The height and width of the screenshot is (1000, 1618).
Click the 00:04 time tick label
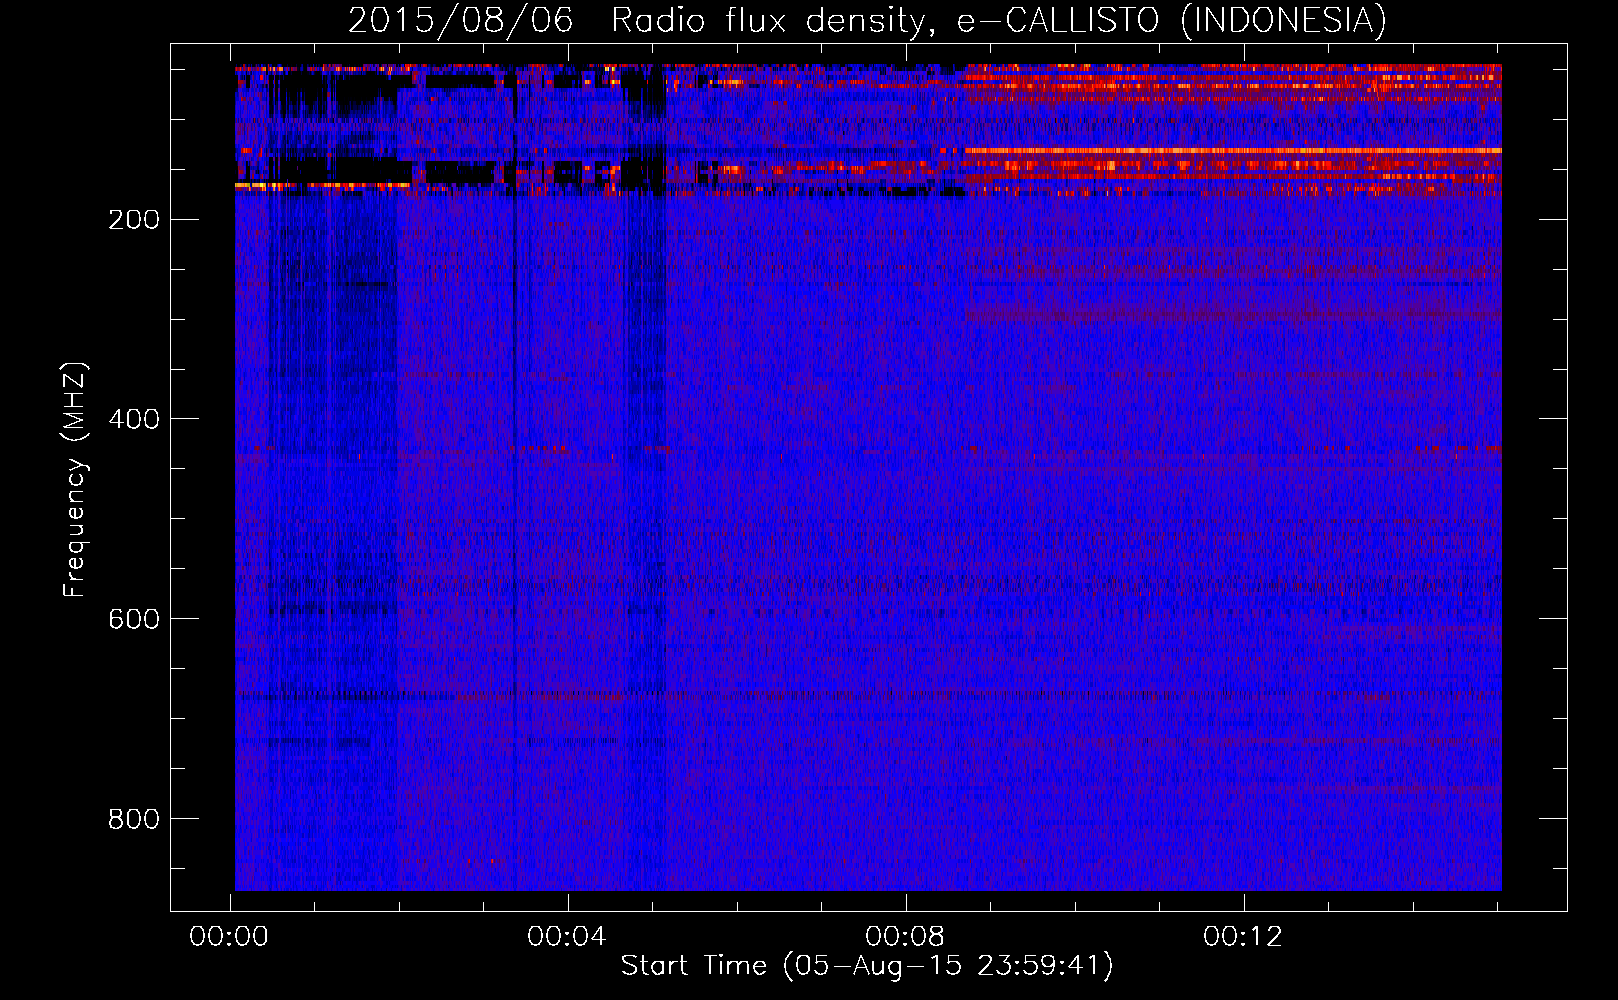click(567, 937)
